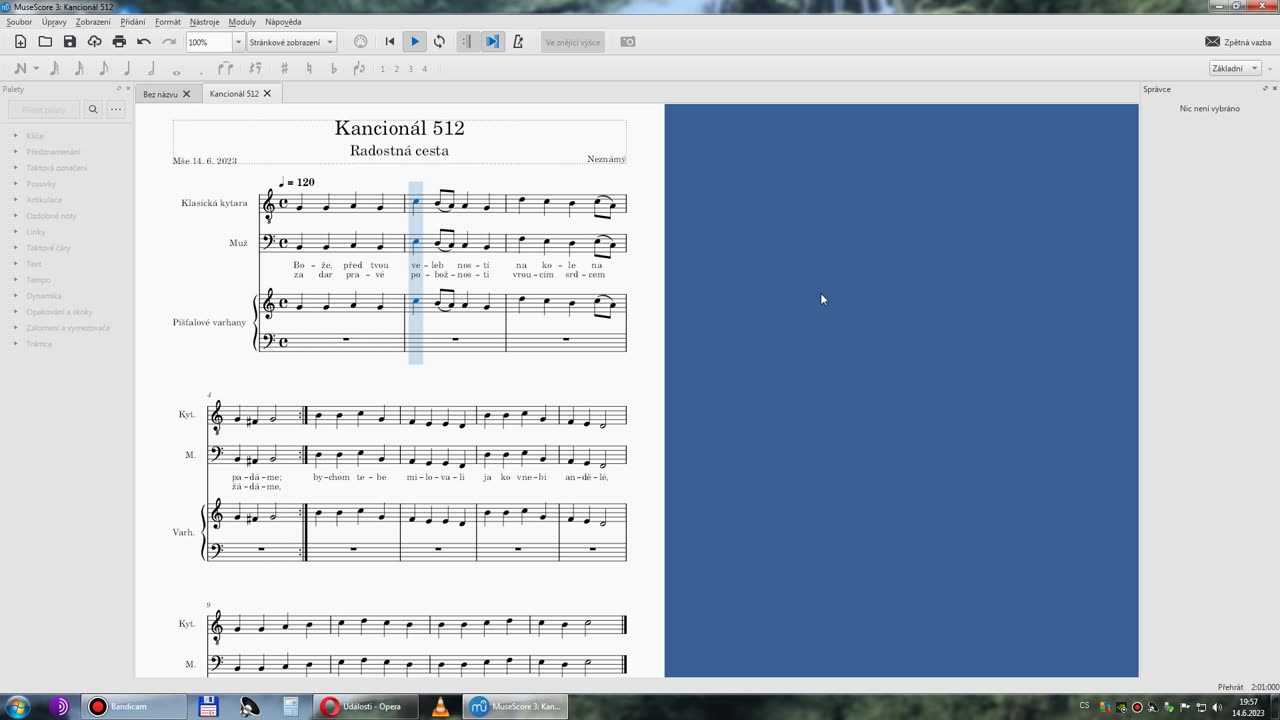Toggle the rest icon

[255, 69]
